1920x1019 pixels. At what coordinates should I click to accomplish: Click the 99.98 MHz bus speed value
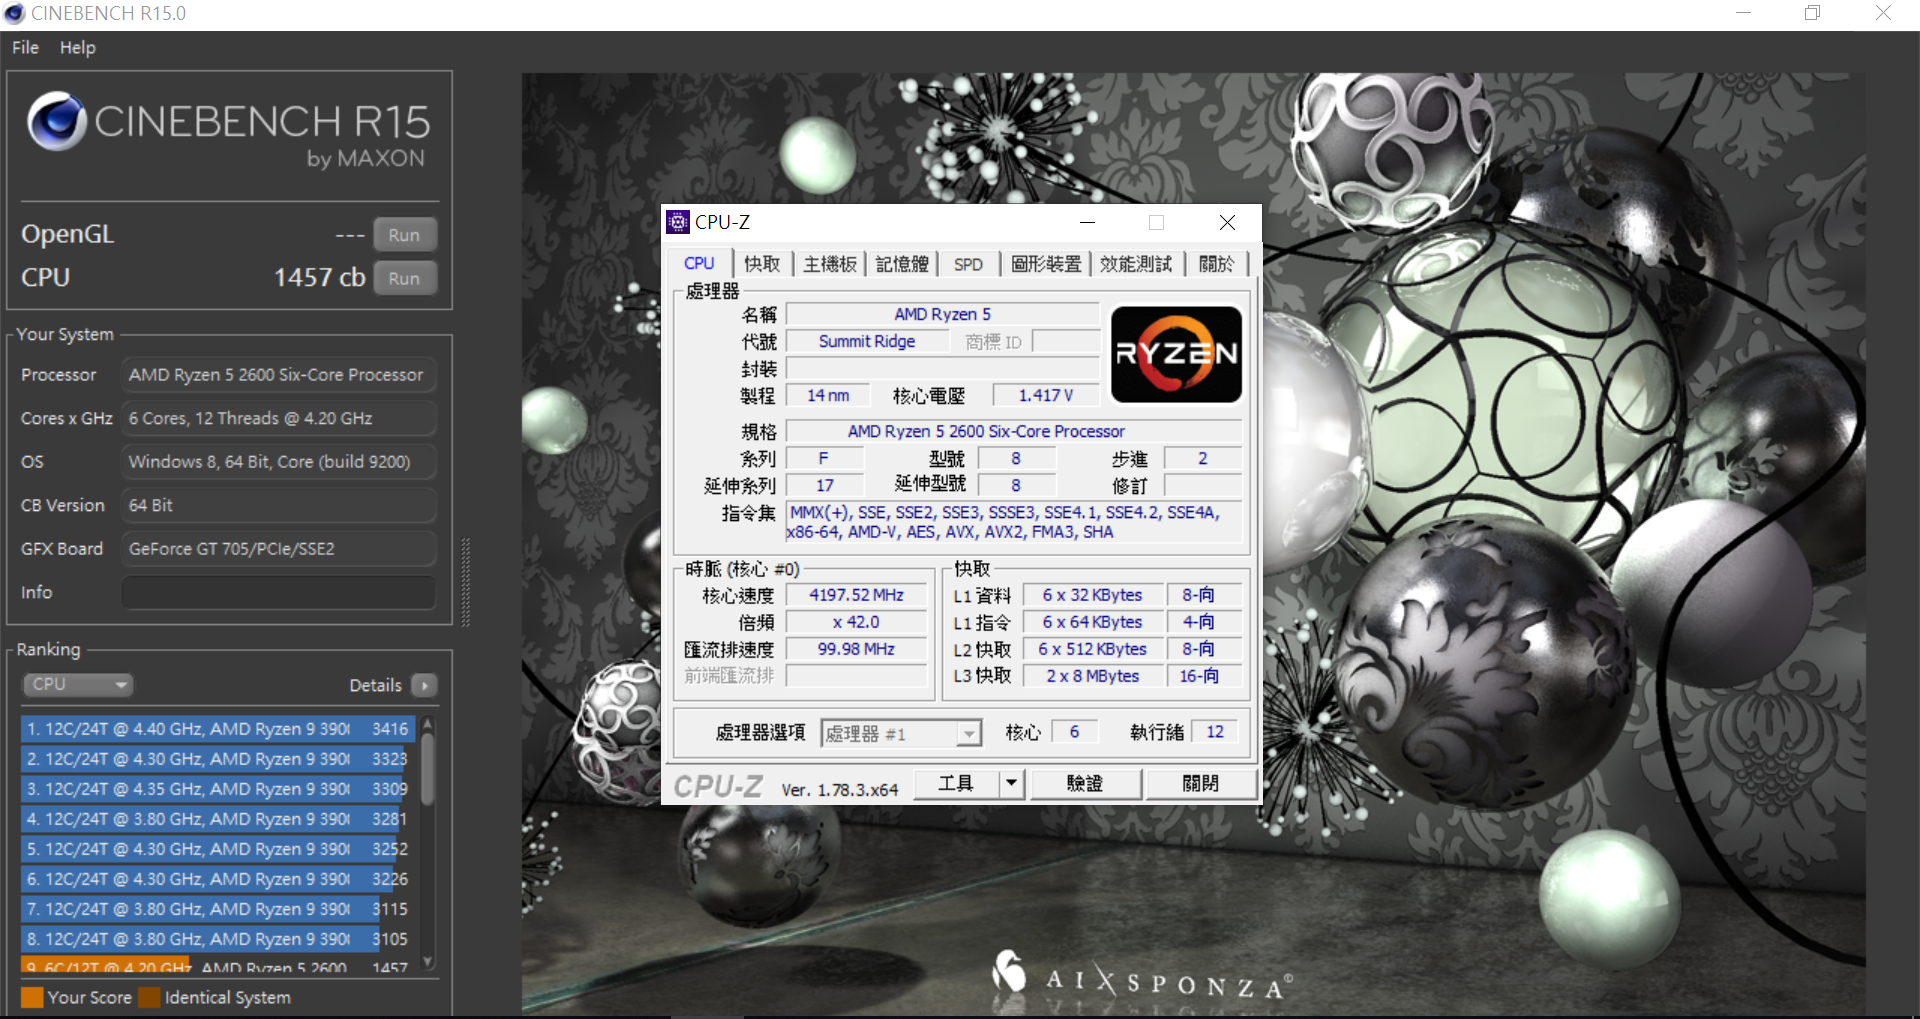pos(857,649)
